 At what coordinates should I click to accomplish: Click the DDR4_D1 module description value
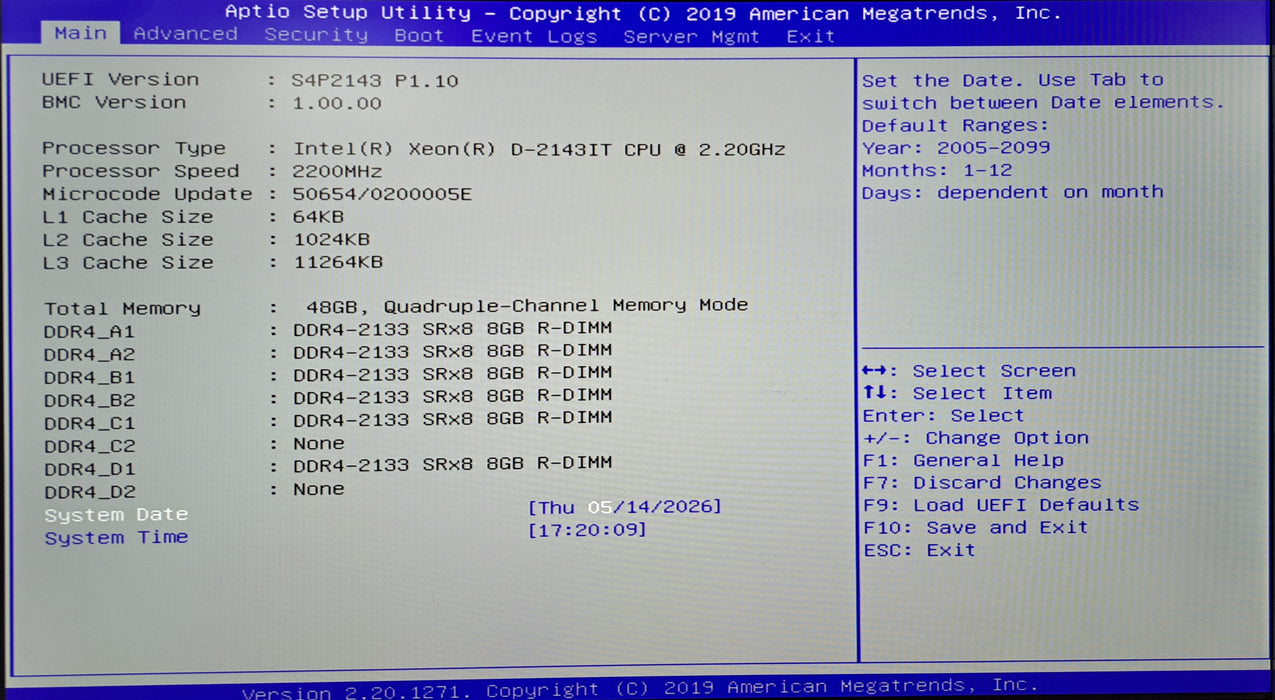click(452, 463)
